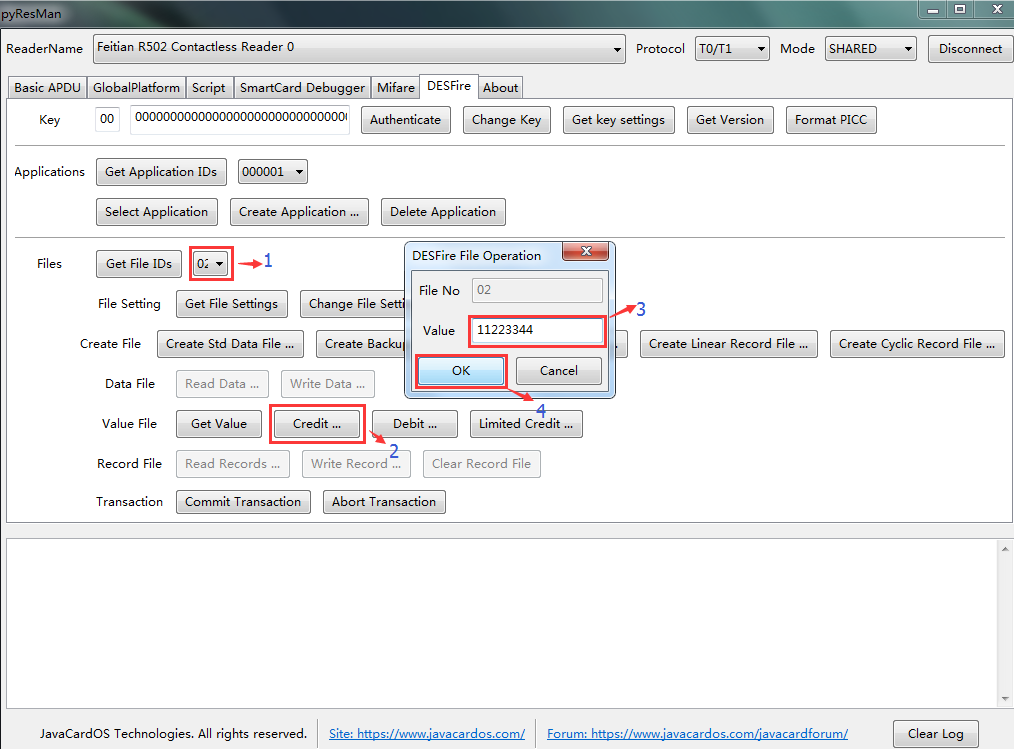The image size is (1014, 749).
Task: Click the Get Version button
Action: pyautogui.click(x=729, y=120)
